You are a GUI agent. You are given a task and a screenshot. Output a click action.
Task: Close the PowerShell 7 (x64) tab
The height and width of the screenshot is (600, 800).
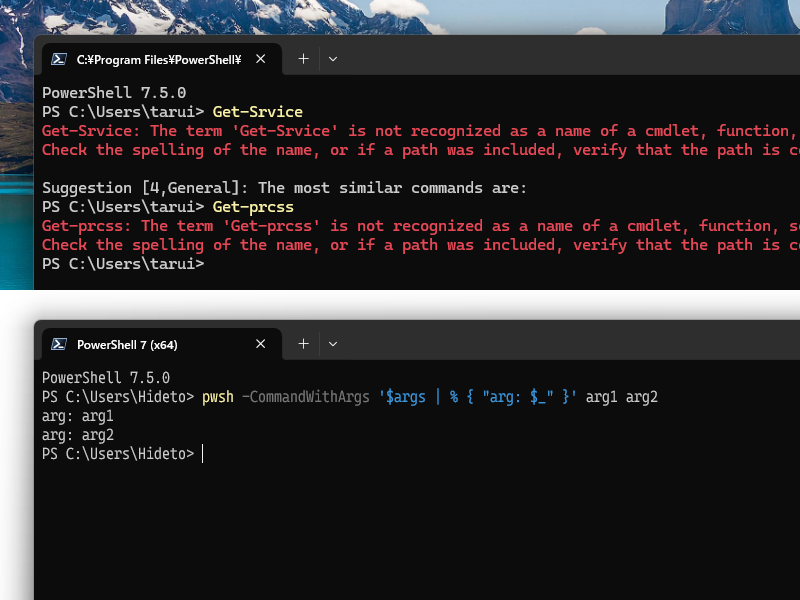260,344
